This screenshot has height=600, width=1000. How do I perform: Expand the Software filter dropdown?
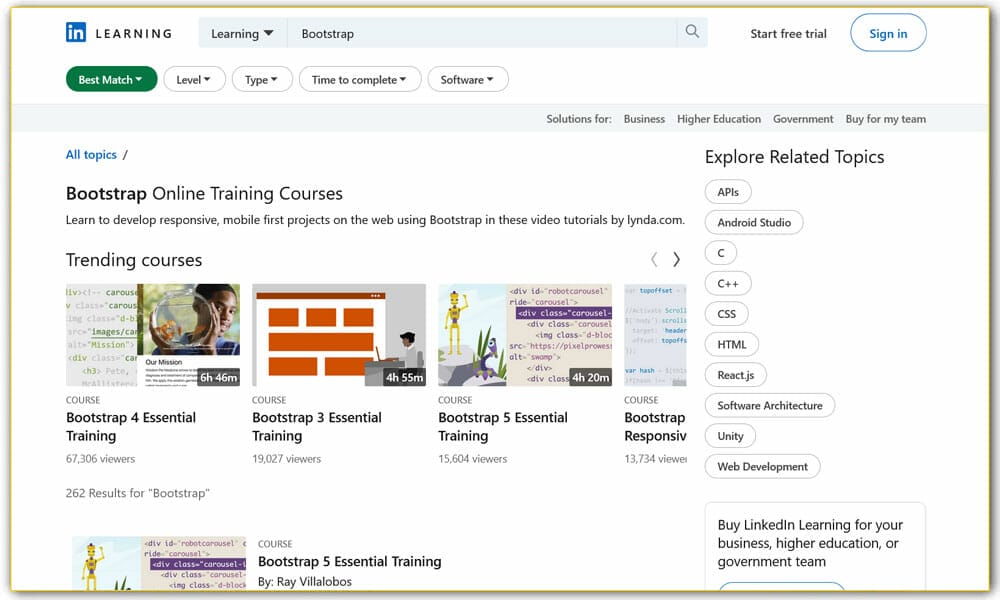click(468, 79)
